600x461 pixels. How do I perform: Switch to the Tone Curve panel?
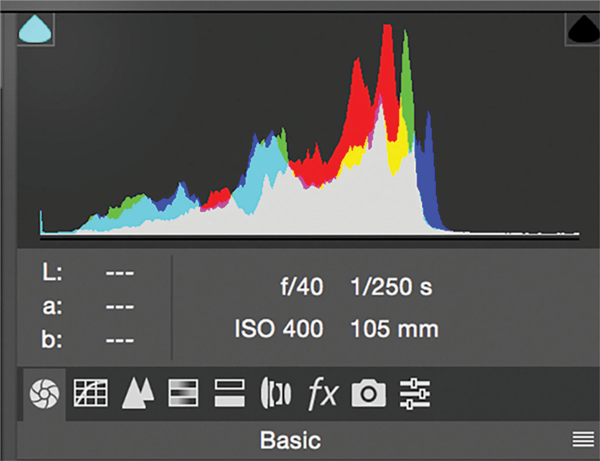[91, 394]
